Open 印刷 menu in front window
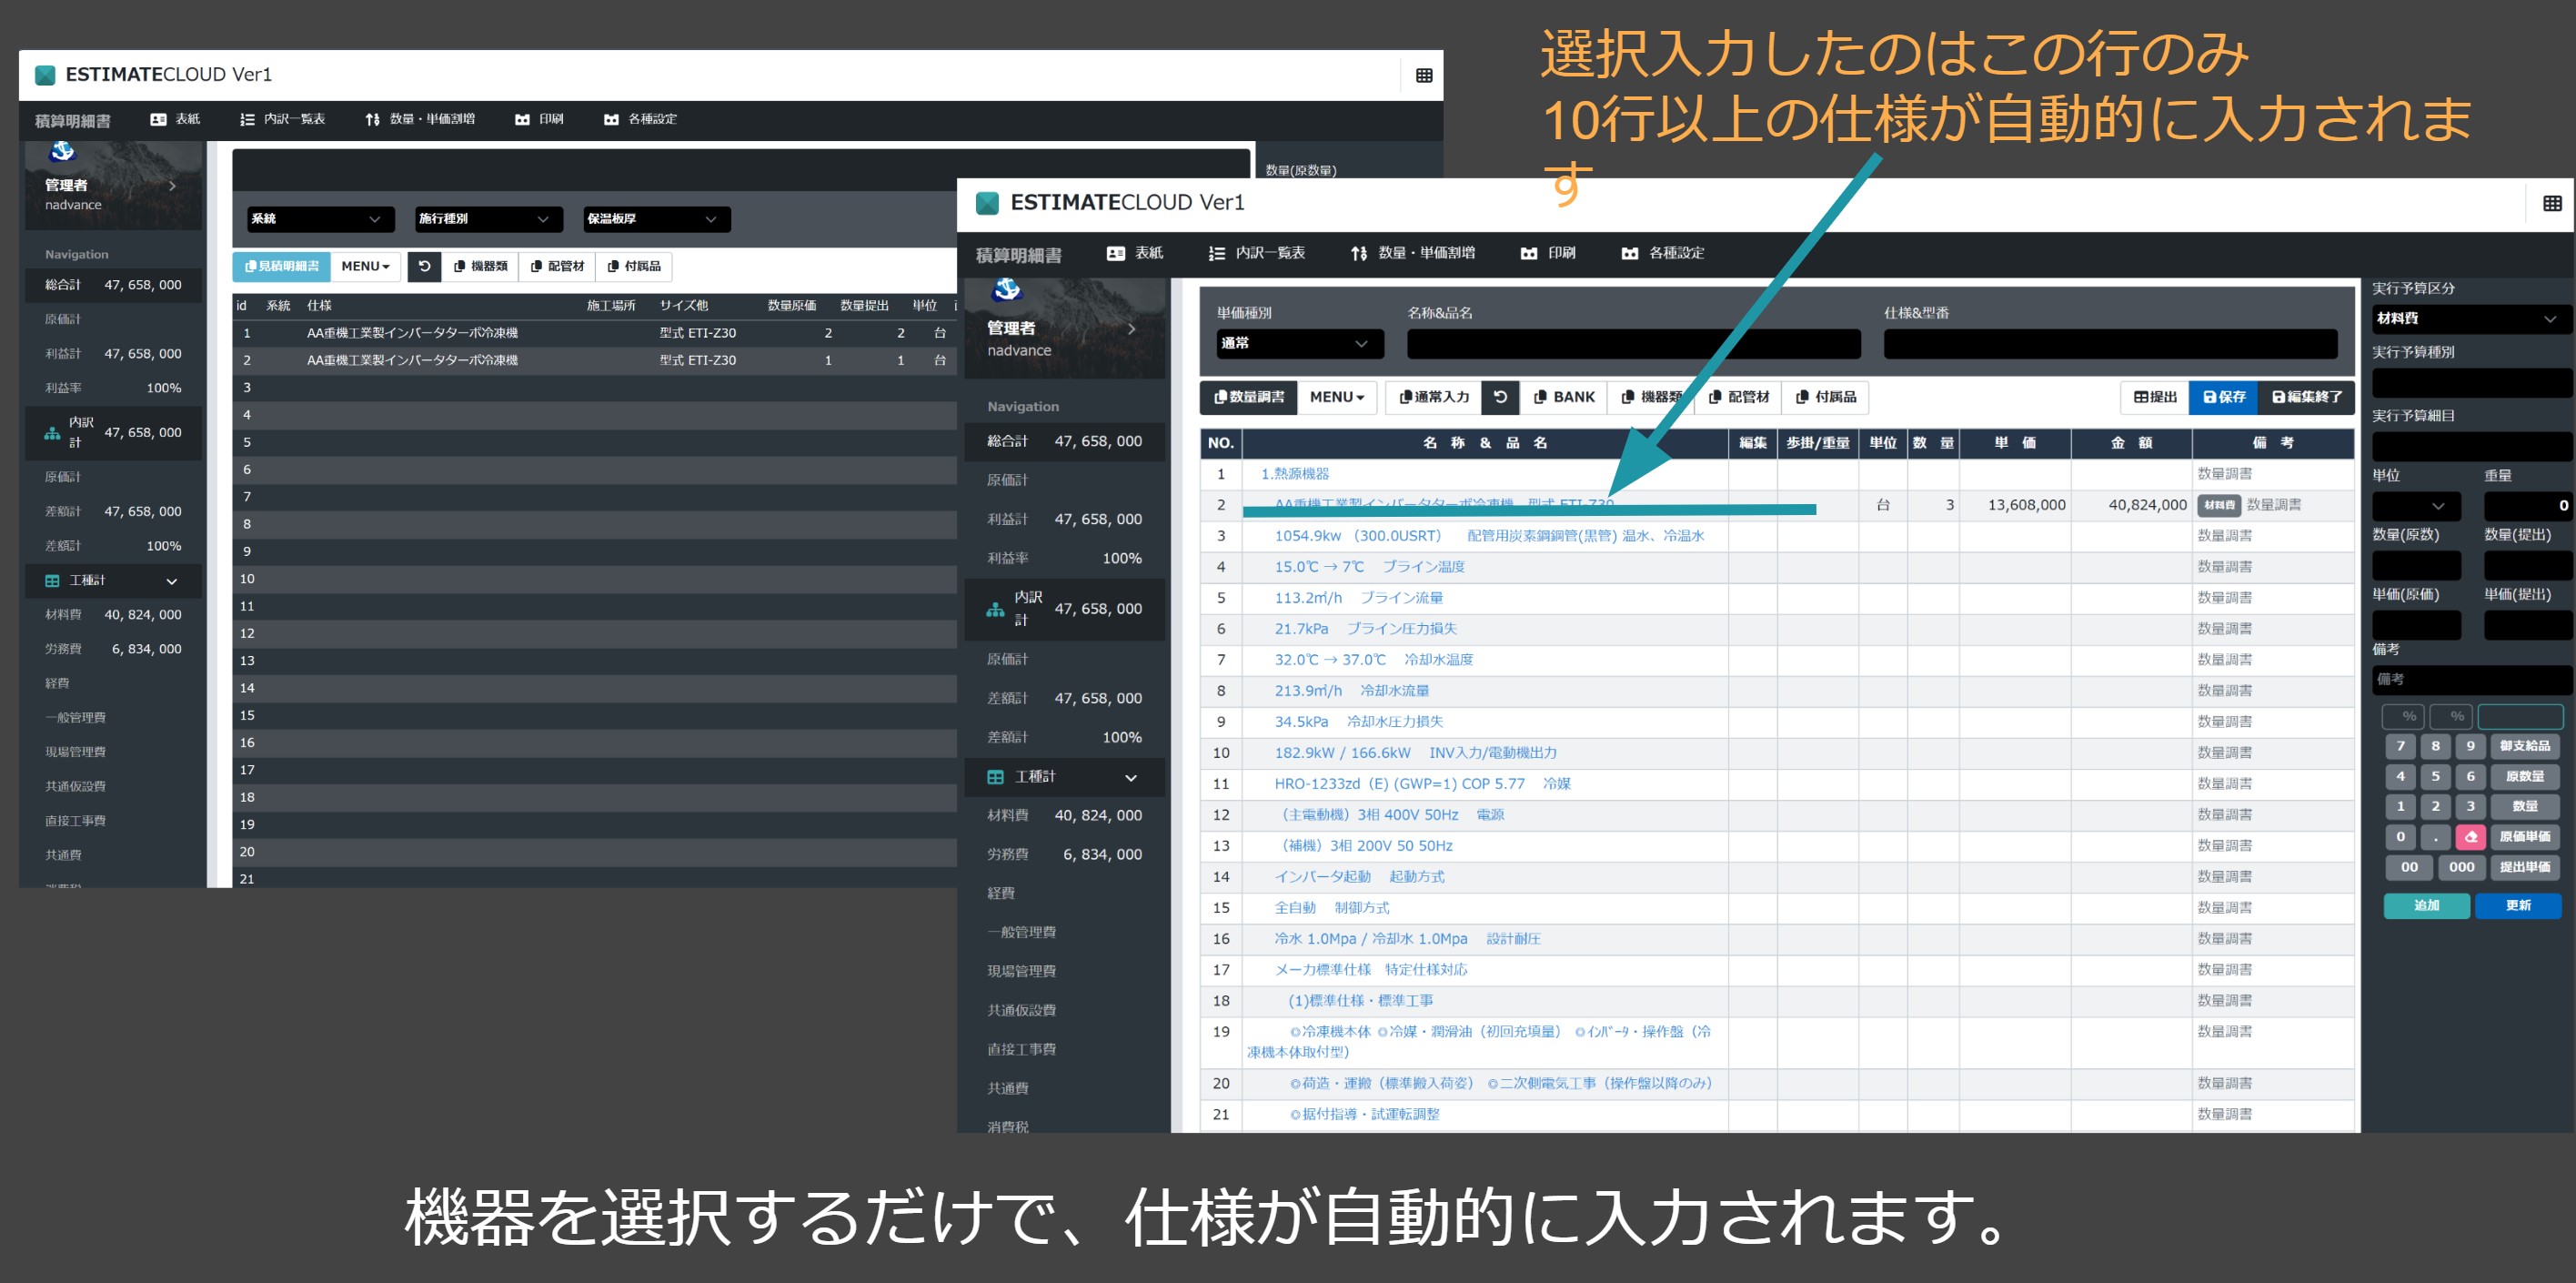 pos(1548,253)
